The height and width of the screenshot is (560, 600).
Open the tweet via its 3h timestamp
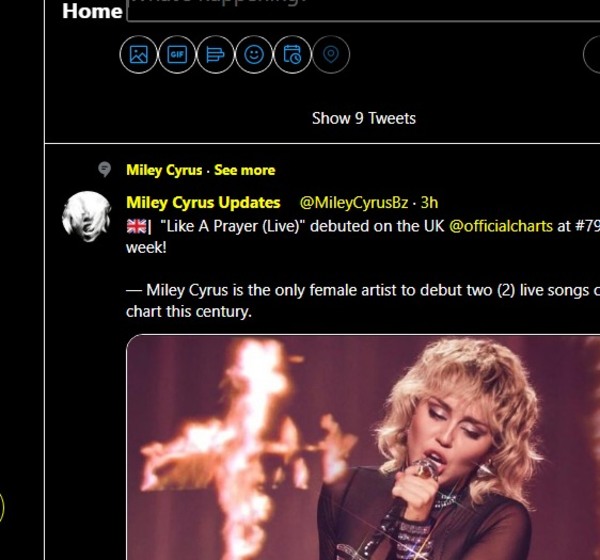(x=429, y=202)
